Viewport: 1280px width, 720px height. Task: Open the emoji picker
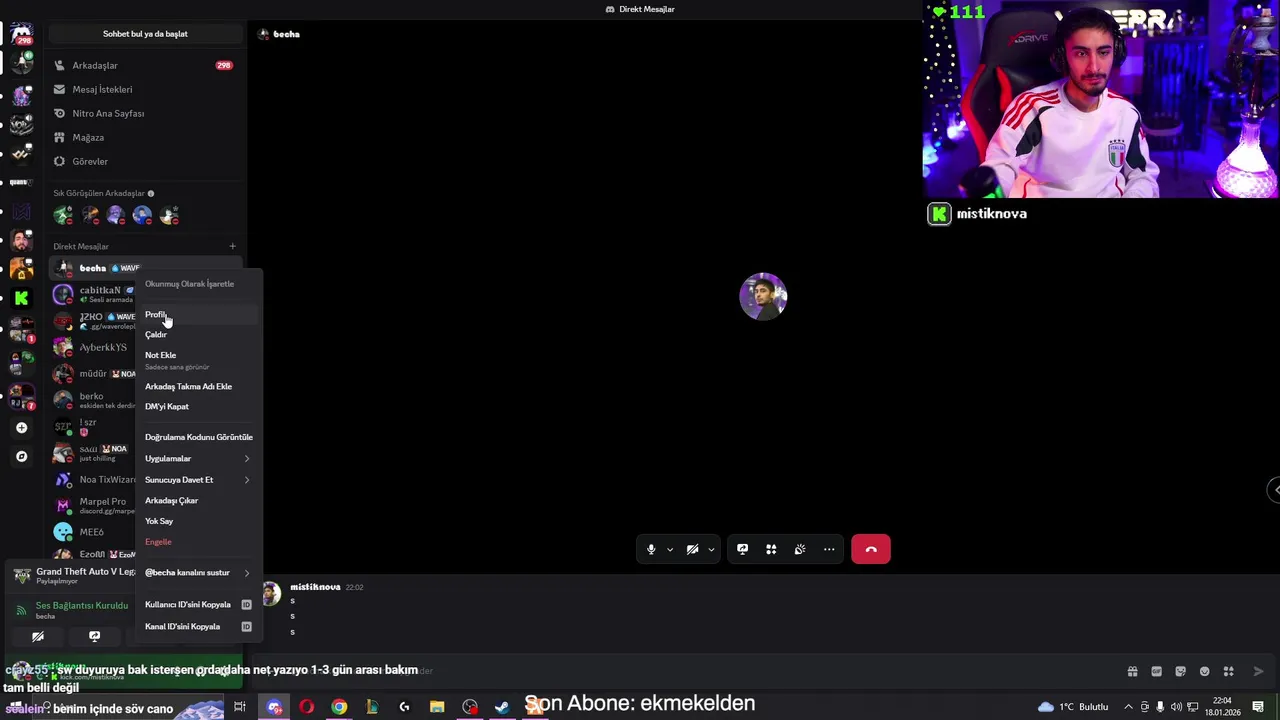click(1204, 671)
